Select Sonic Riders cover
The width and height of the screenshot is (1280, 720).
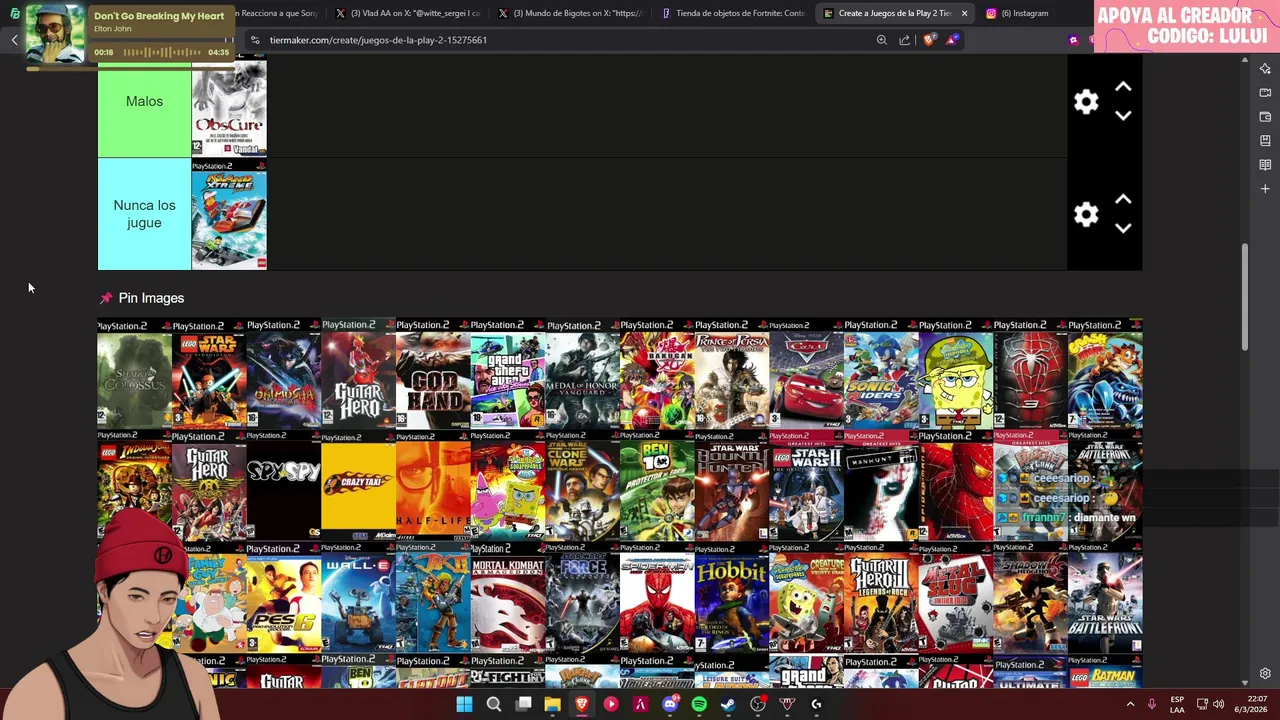(x=881, y=375)
